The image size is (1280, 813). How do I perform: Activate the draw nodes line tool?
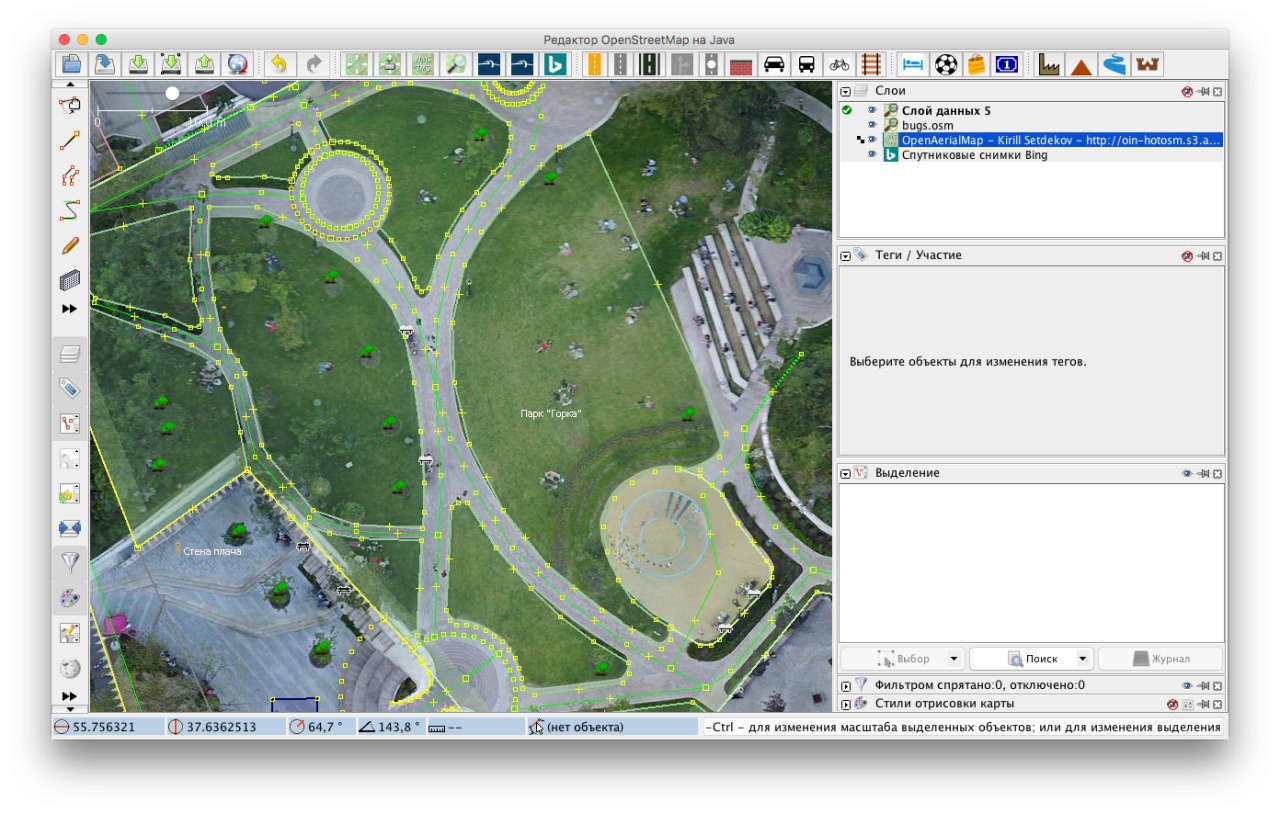[x=70, y=140]
